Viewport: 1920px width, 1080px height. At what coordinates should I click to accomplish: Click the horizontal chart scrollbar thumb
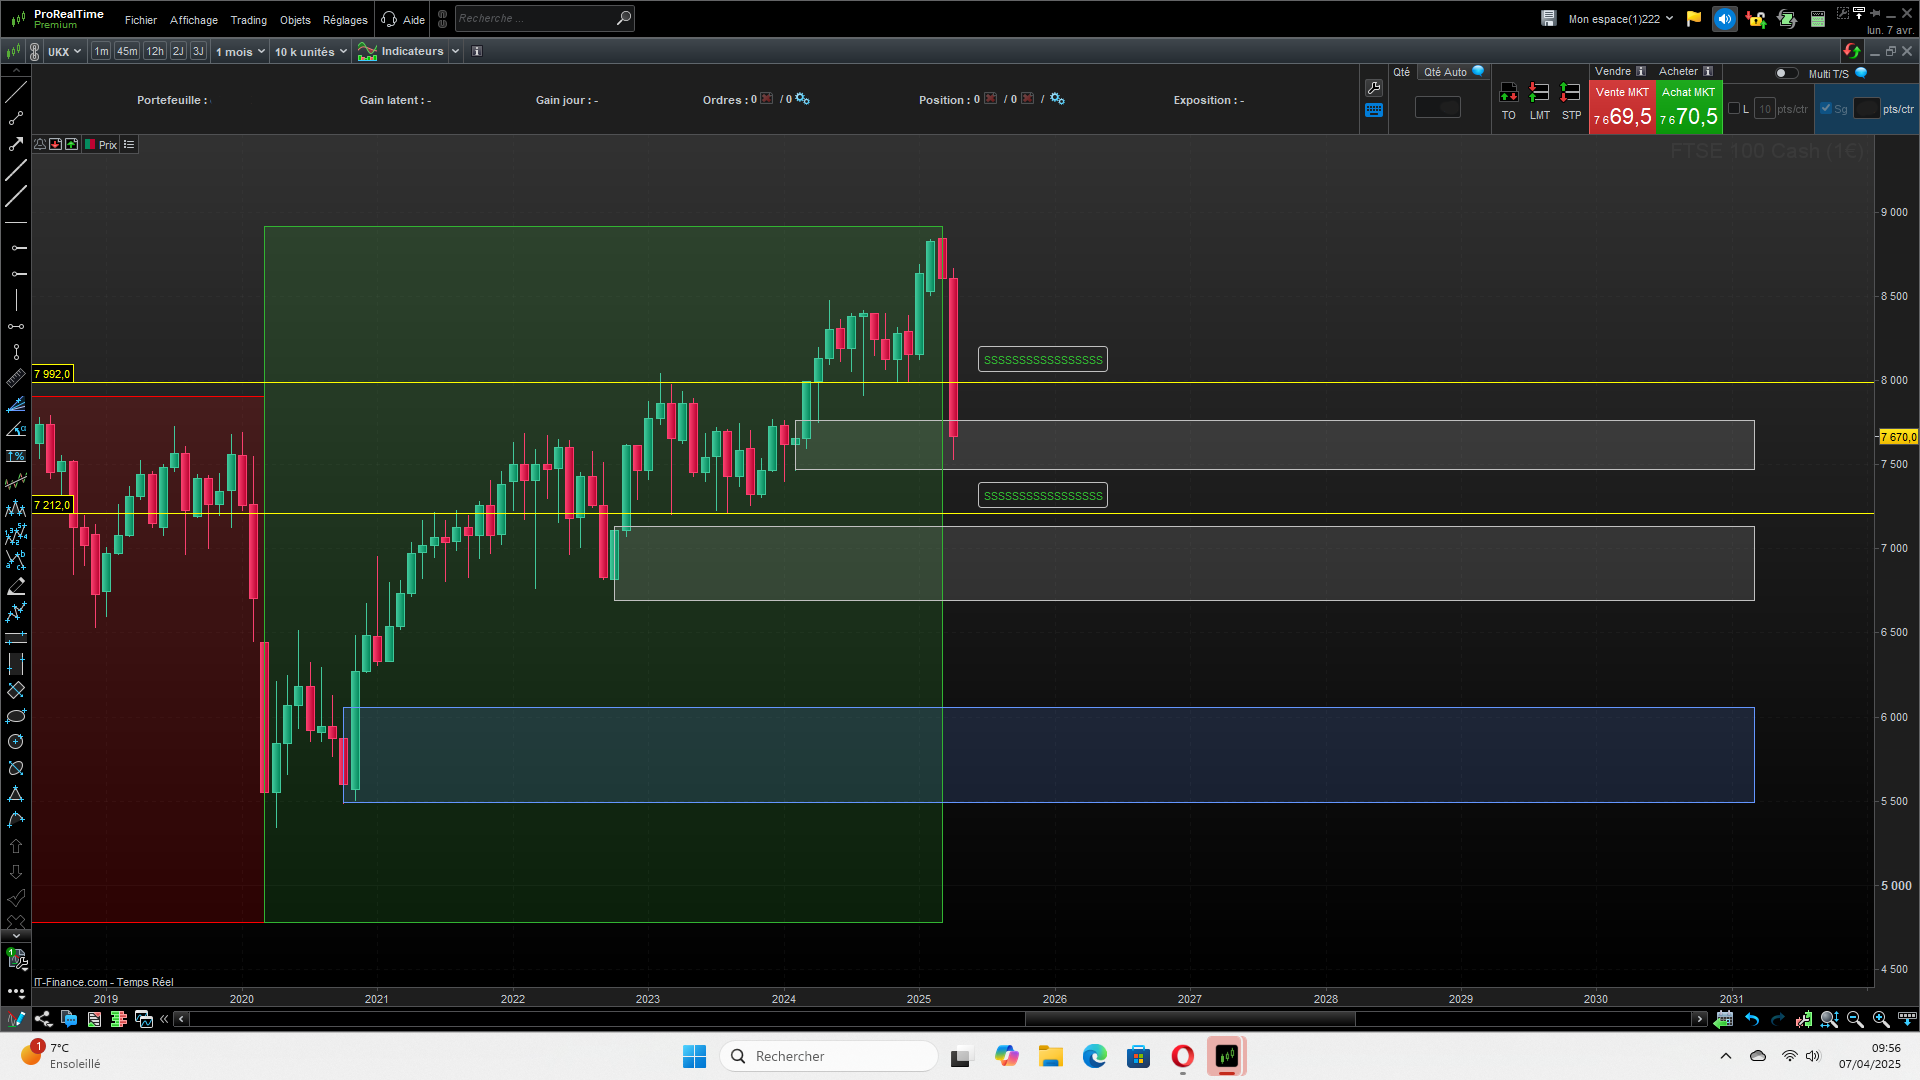(x=1189, y=1019)
